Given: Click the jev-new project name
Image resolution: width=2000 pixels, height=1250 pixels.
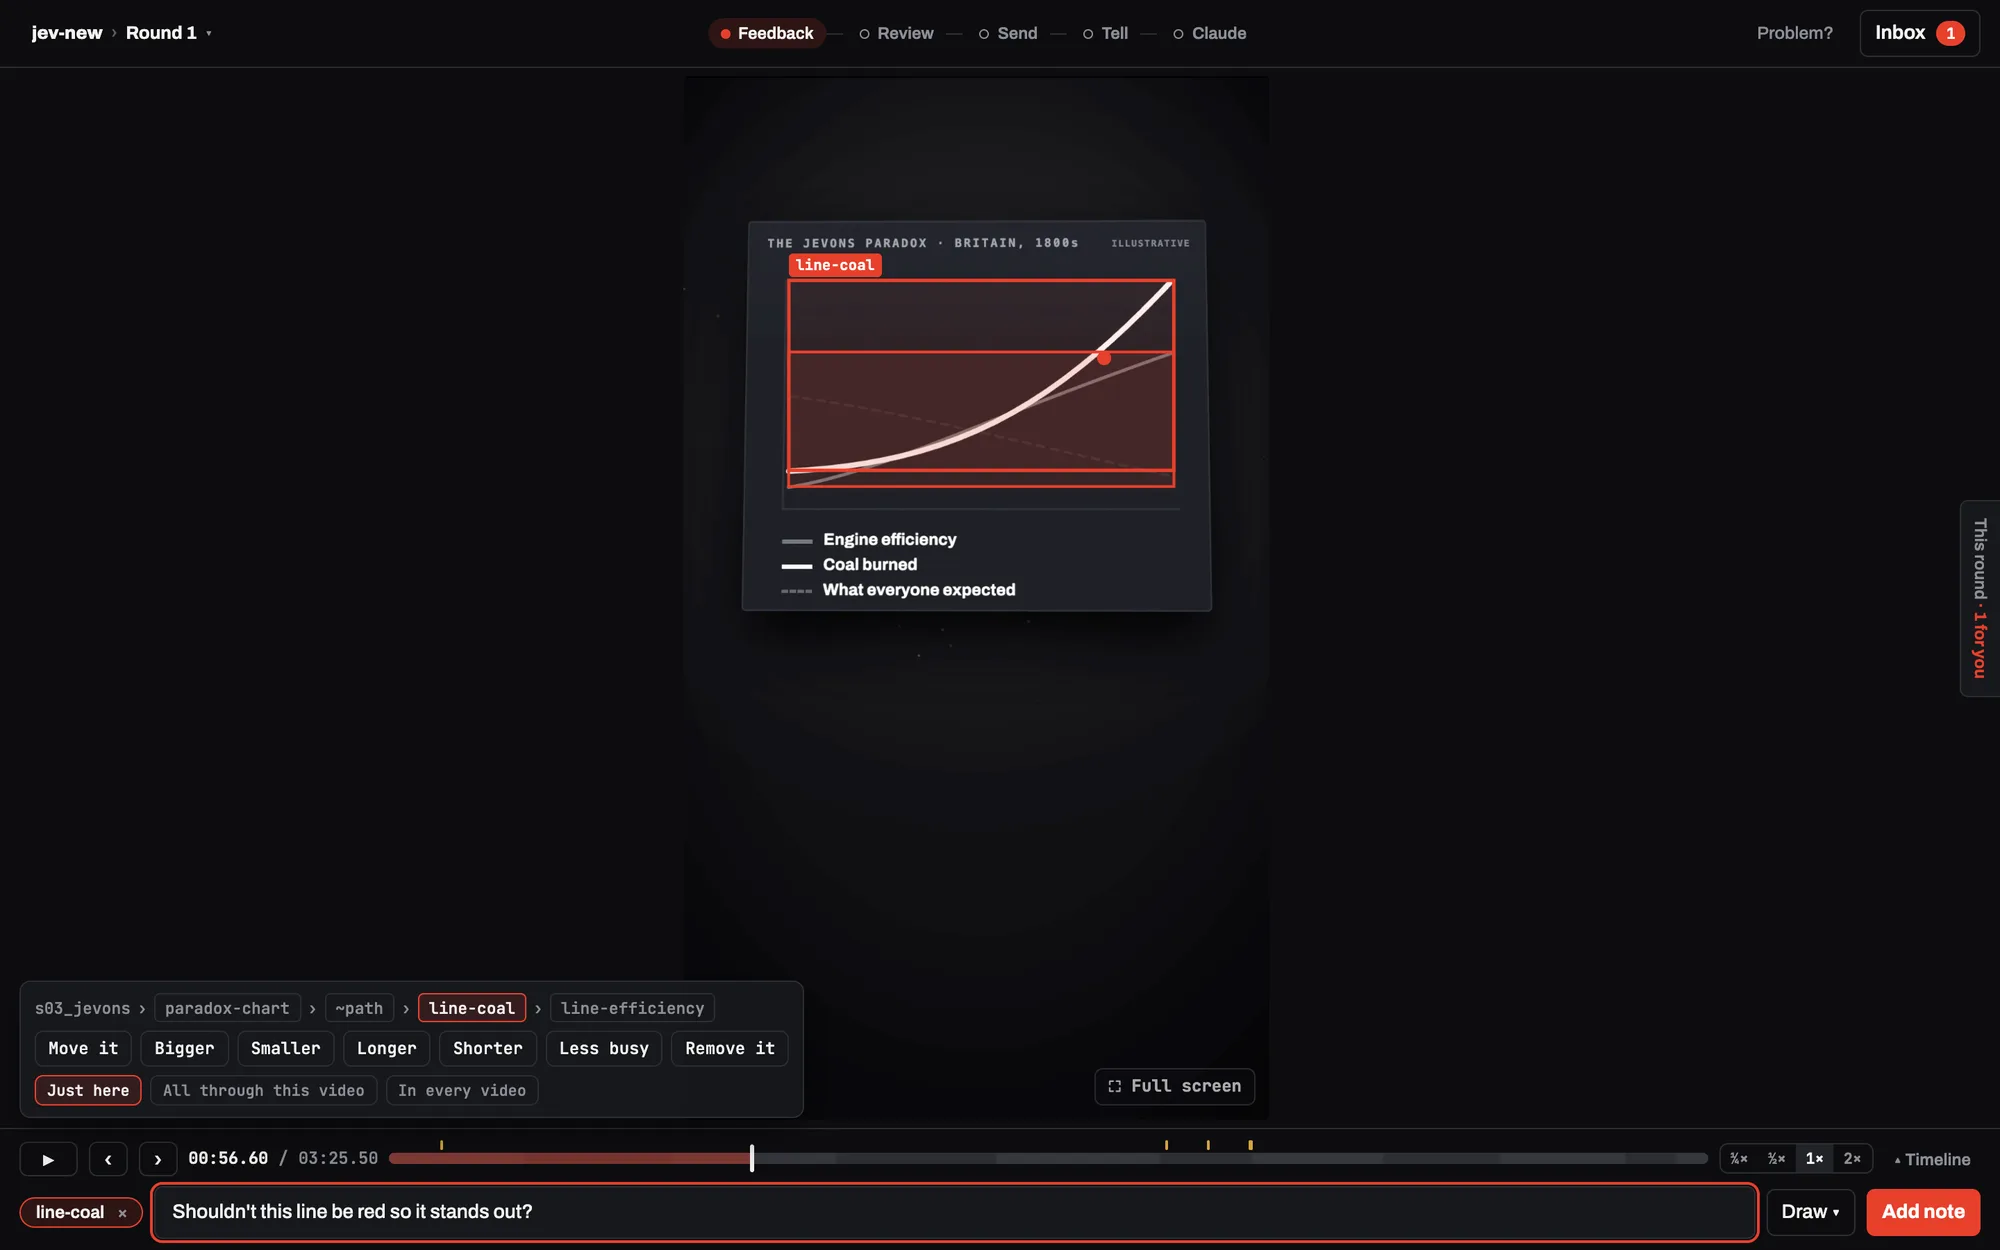Looking at the screenshot, I should click(66, 33).
